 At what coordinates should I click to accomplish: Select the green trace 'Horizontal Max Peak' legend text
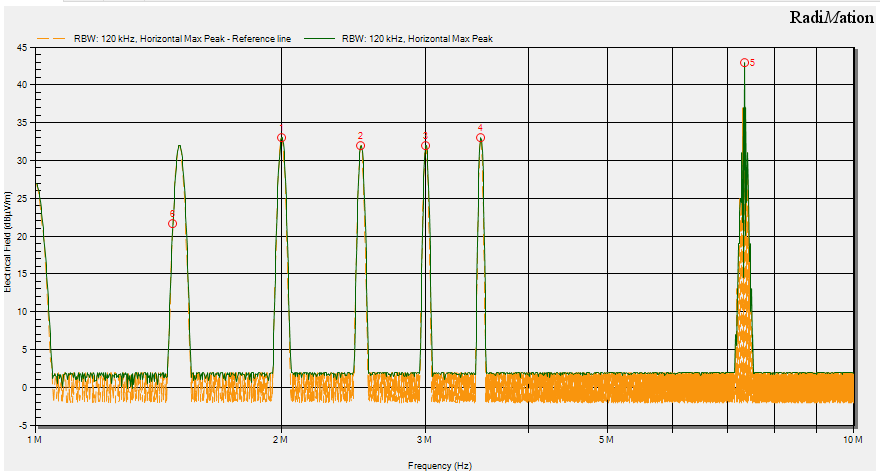pos(418,39)
